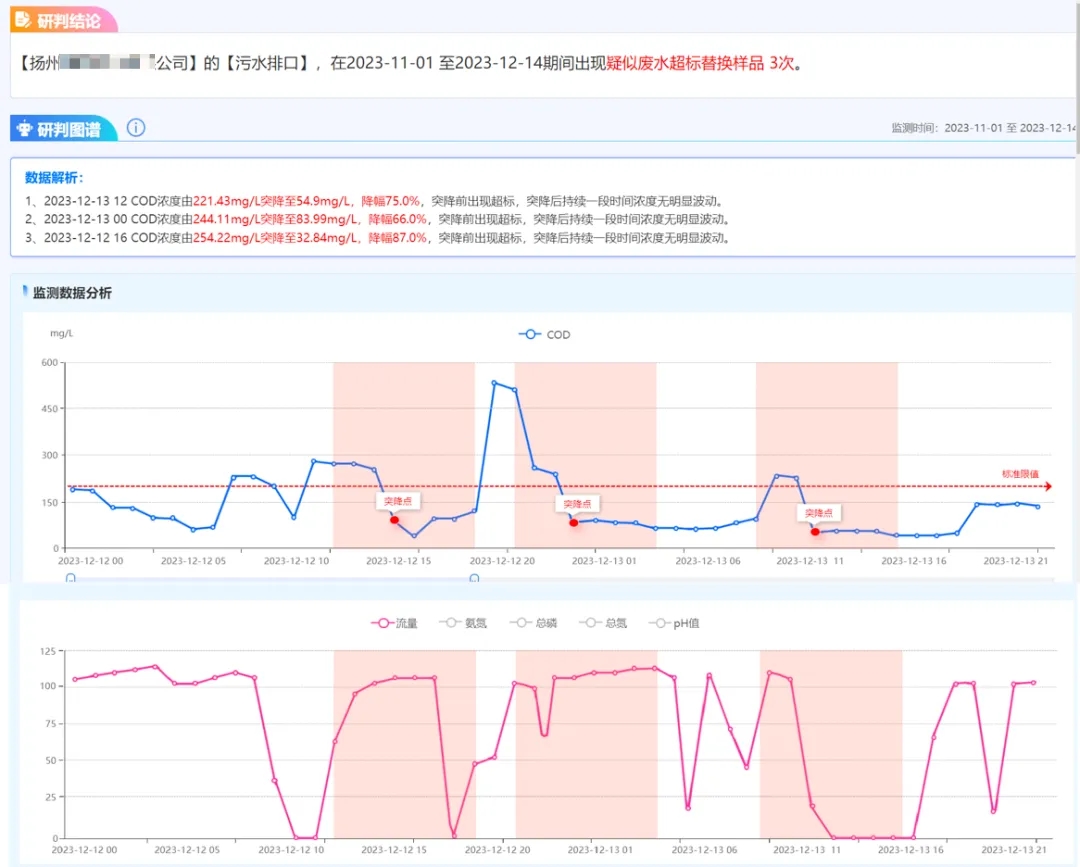Click the 监测数据分析 section title
Screen dimensions: 1080x867
pos(72,293)
